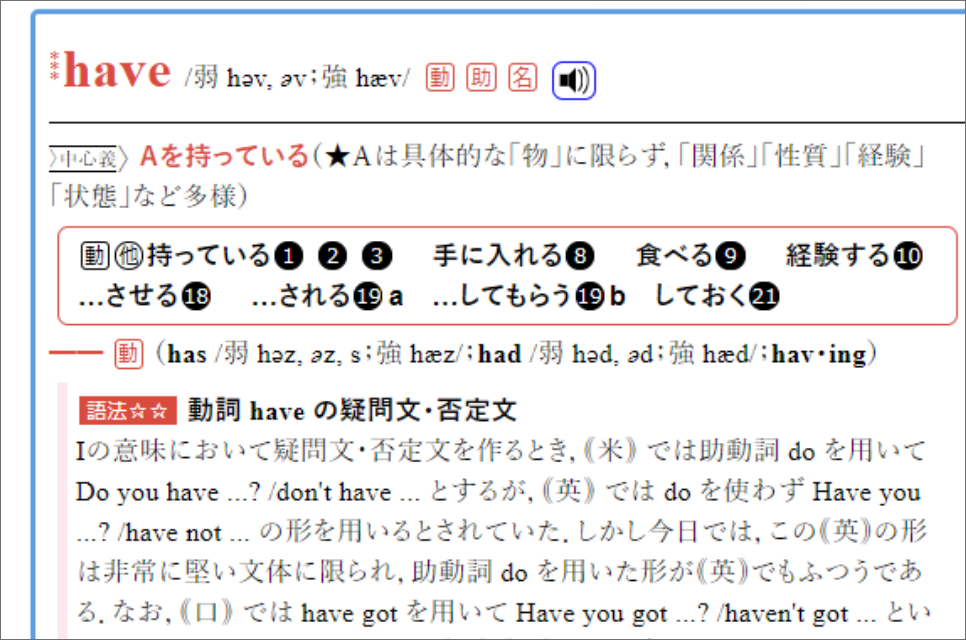Open sense number 2 in summary box
The width and height of the screenshot is (966, 640).
pyautogui.click(x=333, y=256)
